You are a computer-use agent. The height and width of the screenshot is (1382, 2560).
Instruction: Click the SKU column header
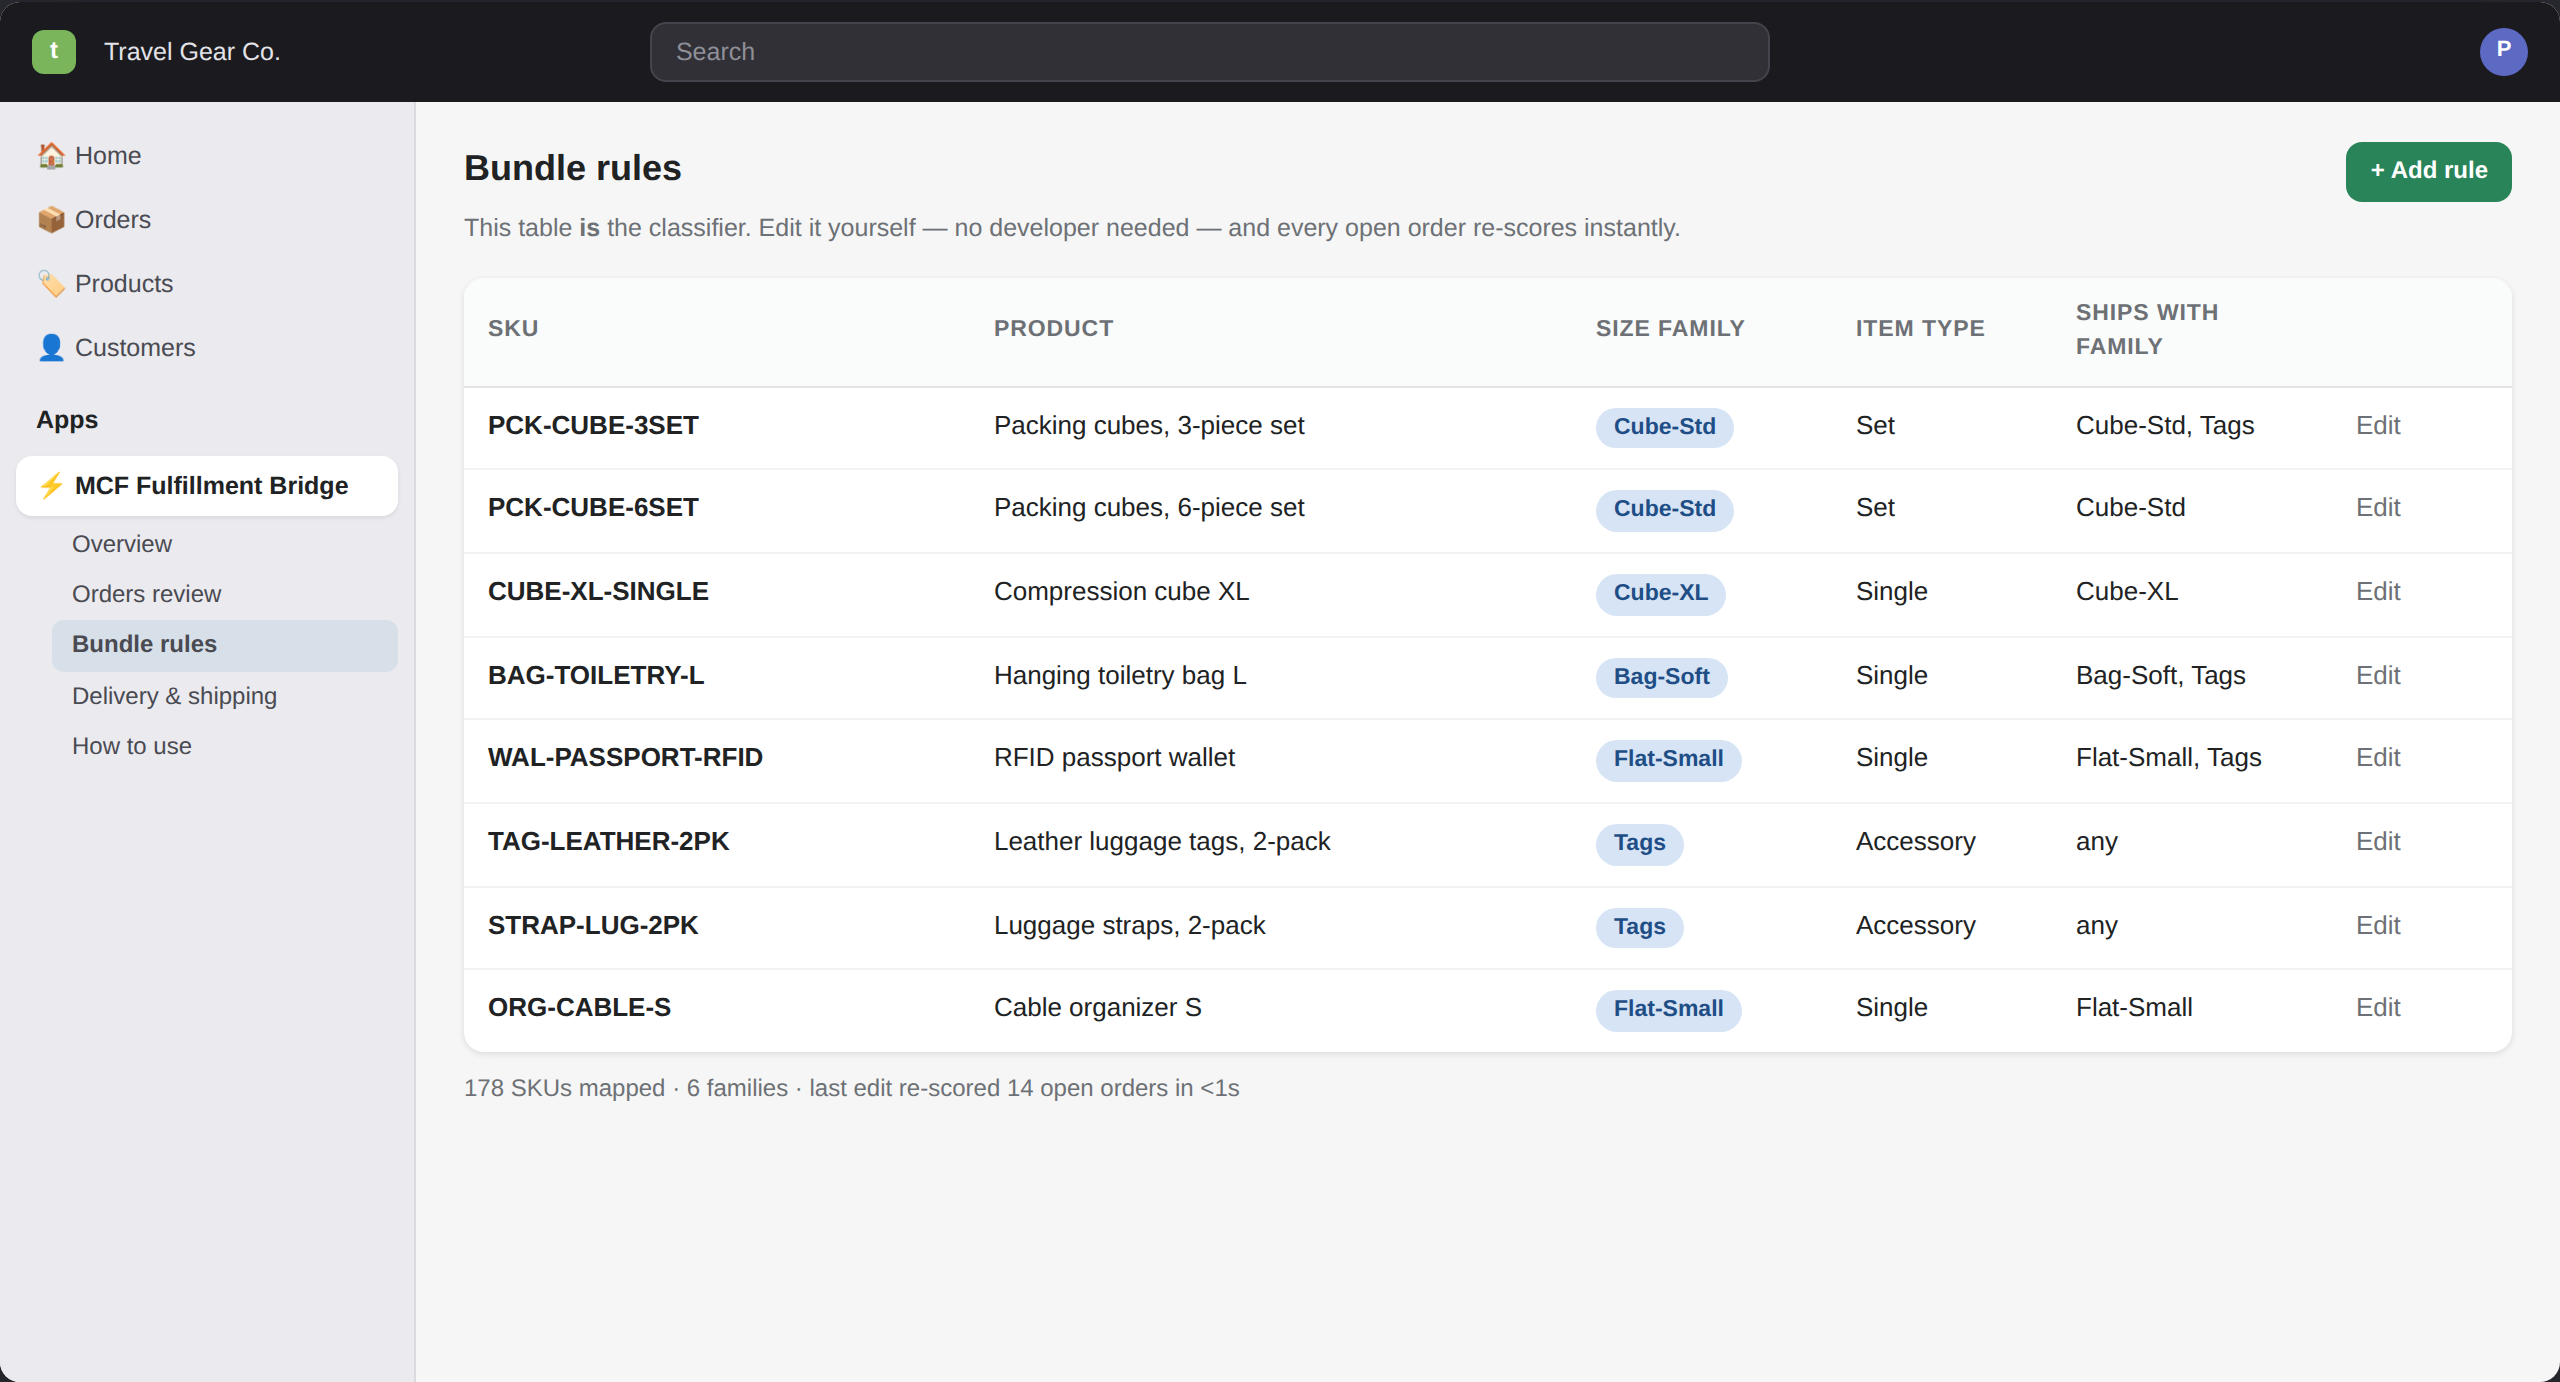click(x=513, y=329)
